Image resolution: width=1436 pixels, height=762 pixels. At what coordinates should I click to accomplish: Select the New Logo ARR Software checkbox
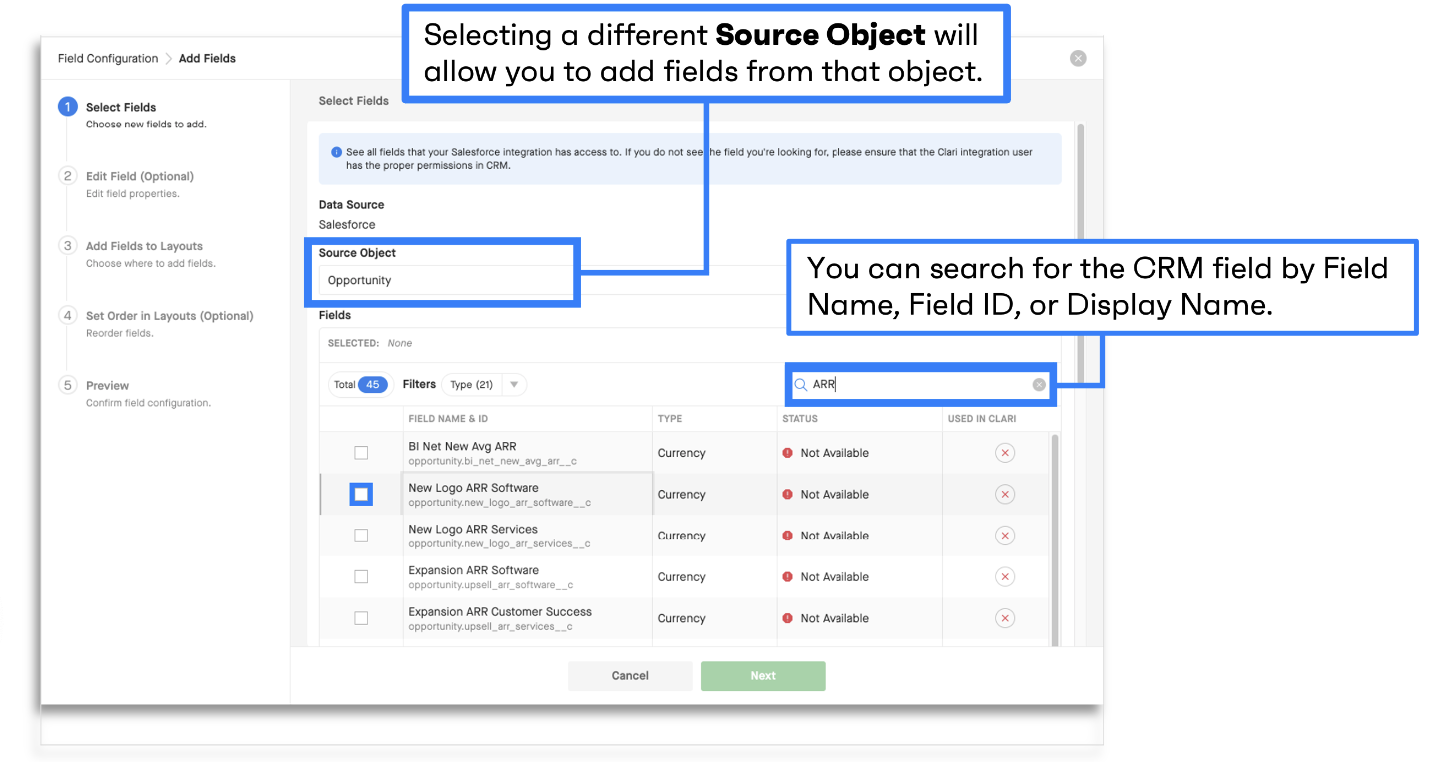pyautogui.click(x=361, y=494)
